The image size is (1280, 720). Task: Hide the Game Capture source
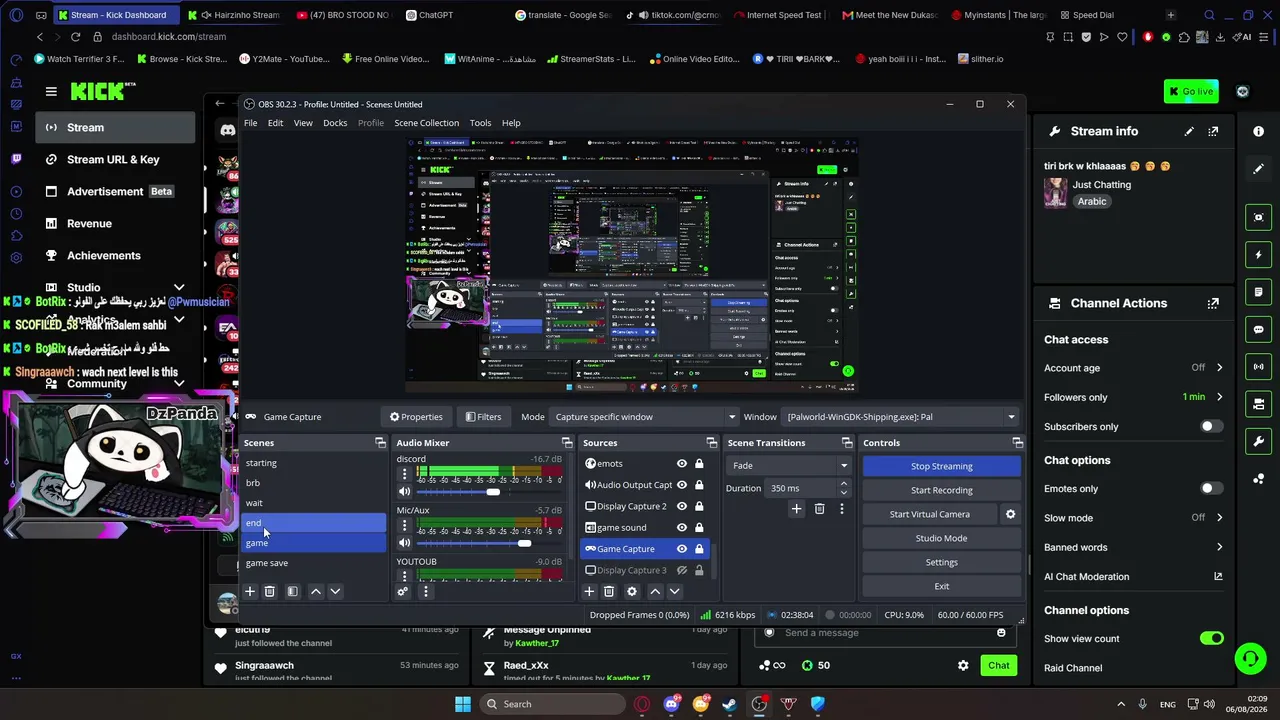pos(682,549)
